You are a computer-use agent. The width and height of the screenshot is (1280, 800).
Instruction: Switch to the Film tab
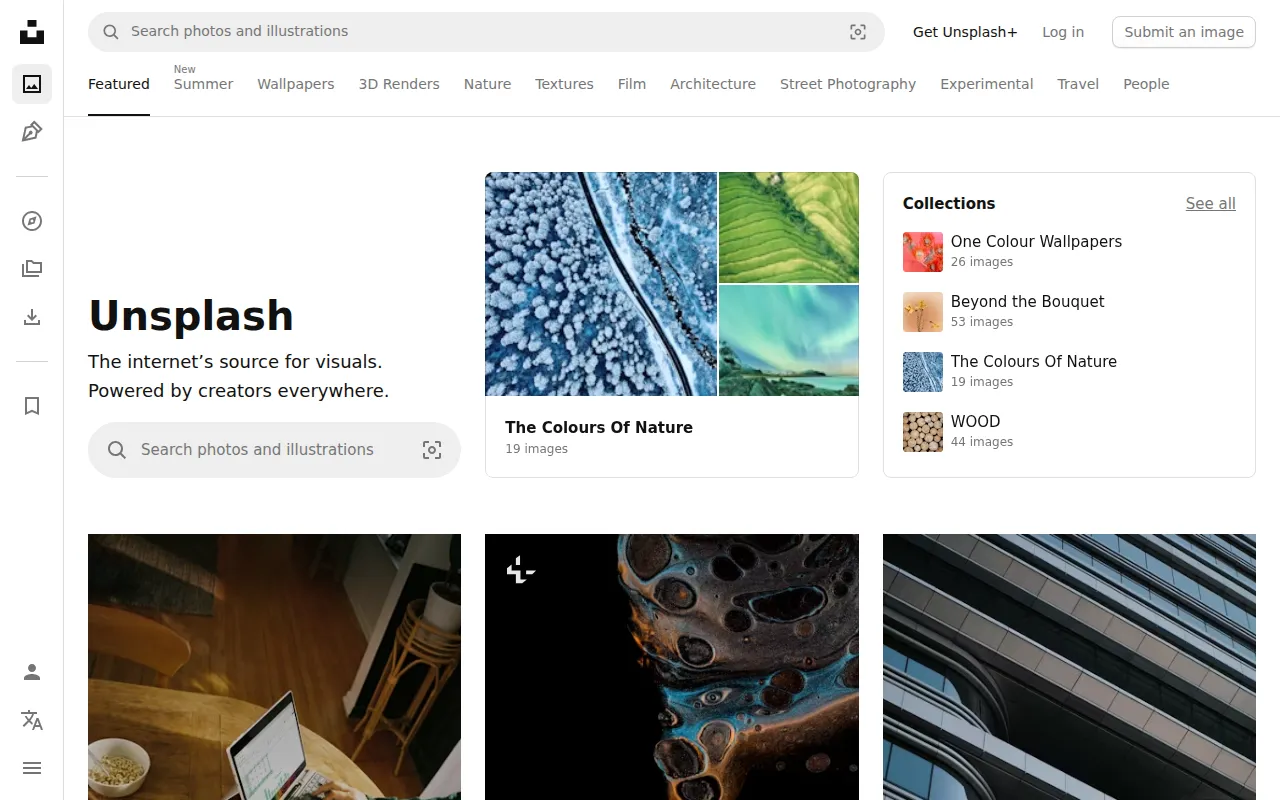[x=632, y=84]
